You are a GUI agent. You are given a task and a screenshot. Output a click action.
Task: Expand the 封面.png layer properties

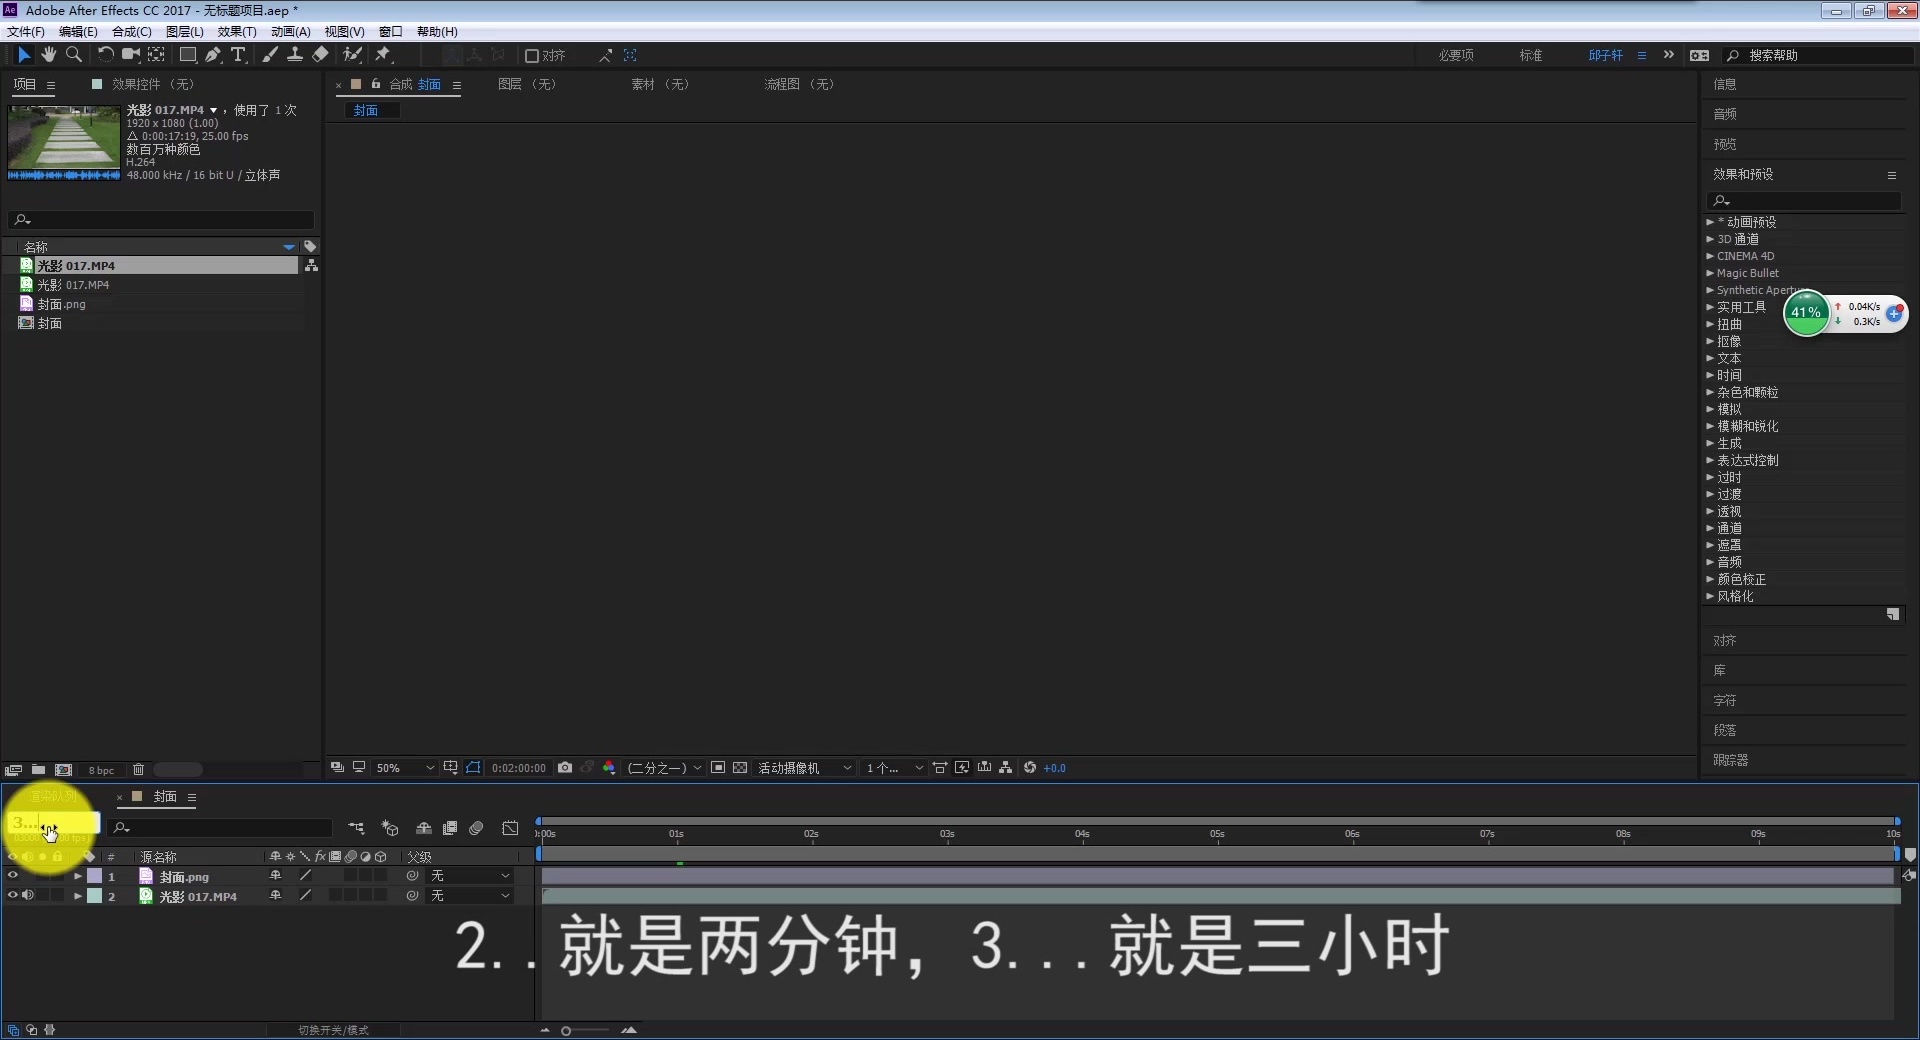click(78, 876)
